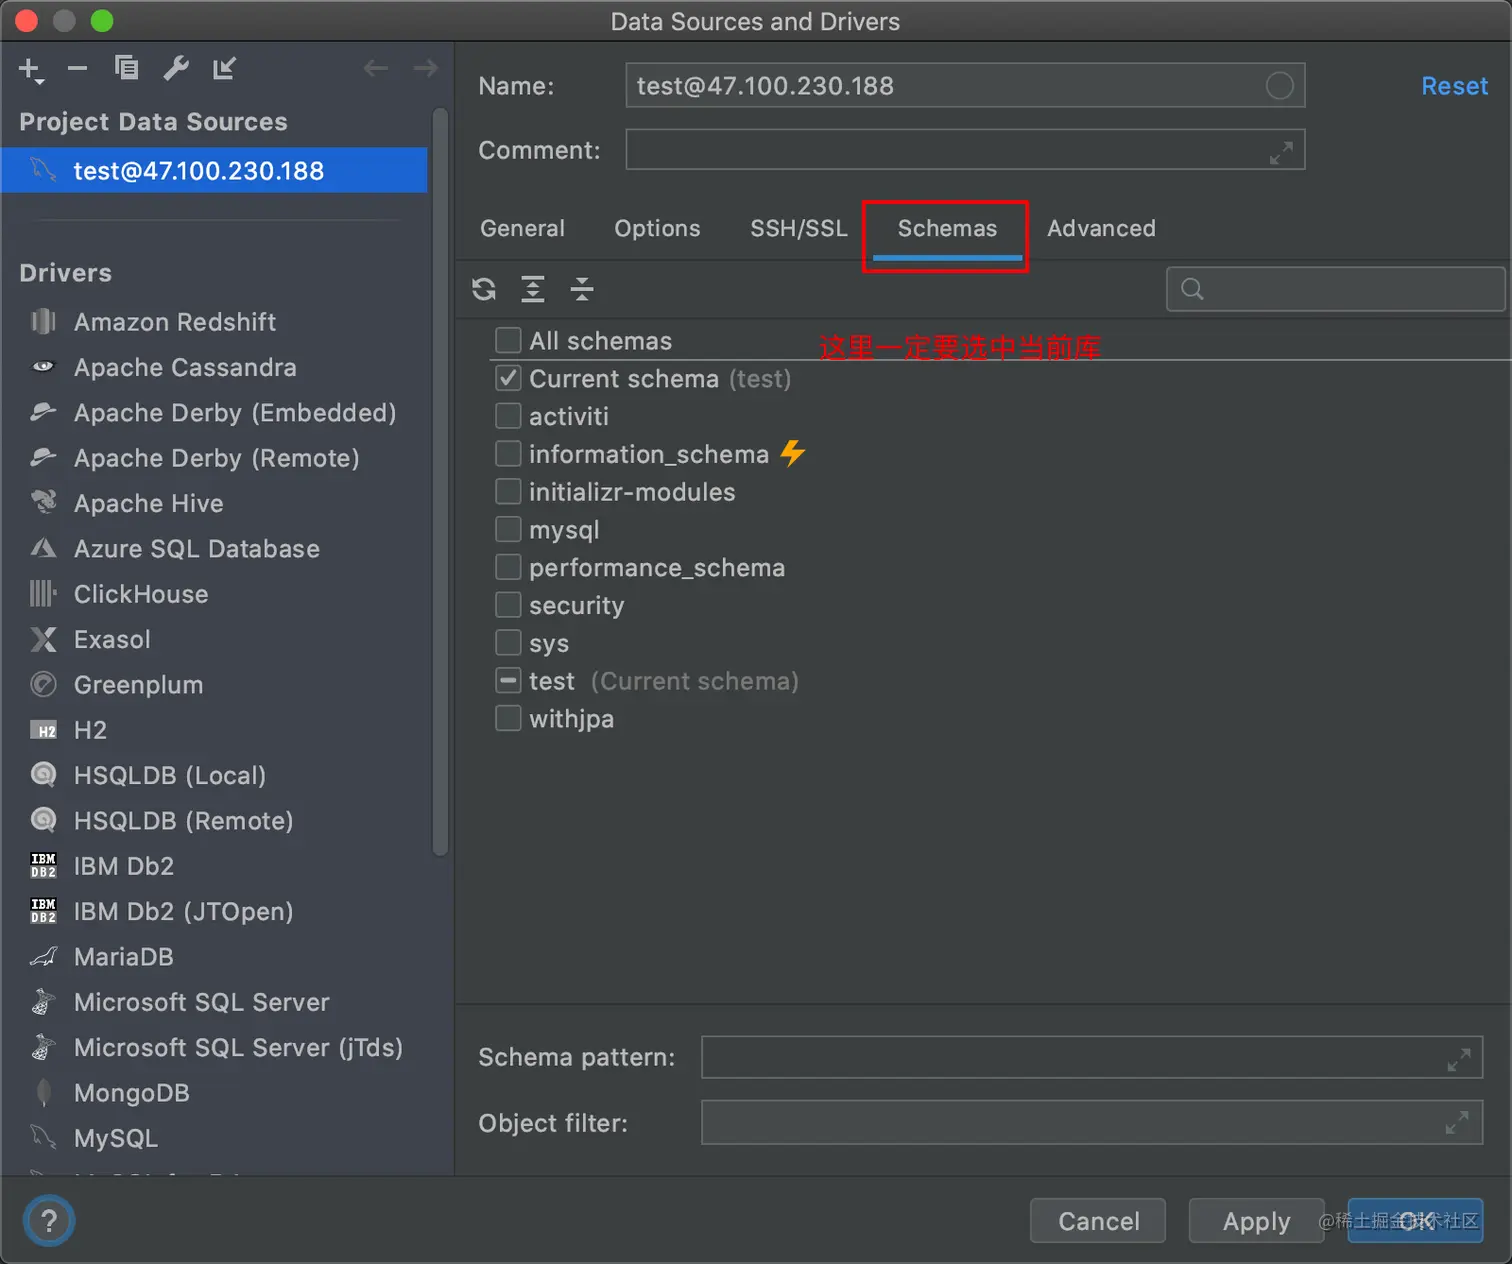Image resolution: width=1512 pixels, height=1264 pixels.
Task: Expand the Schema pattern field
Action: point(1459,1059)
